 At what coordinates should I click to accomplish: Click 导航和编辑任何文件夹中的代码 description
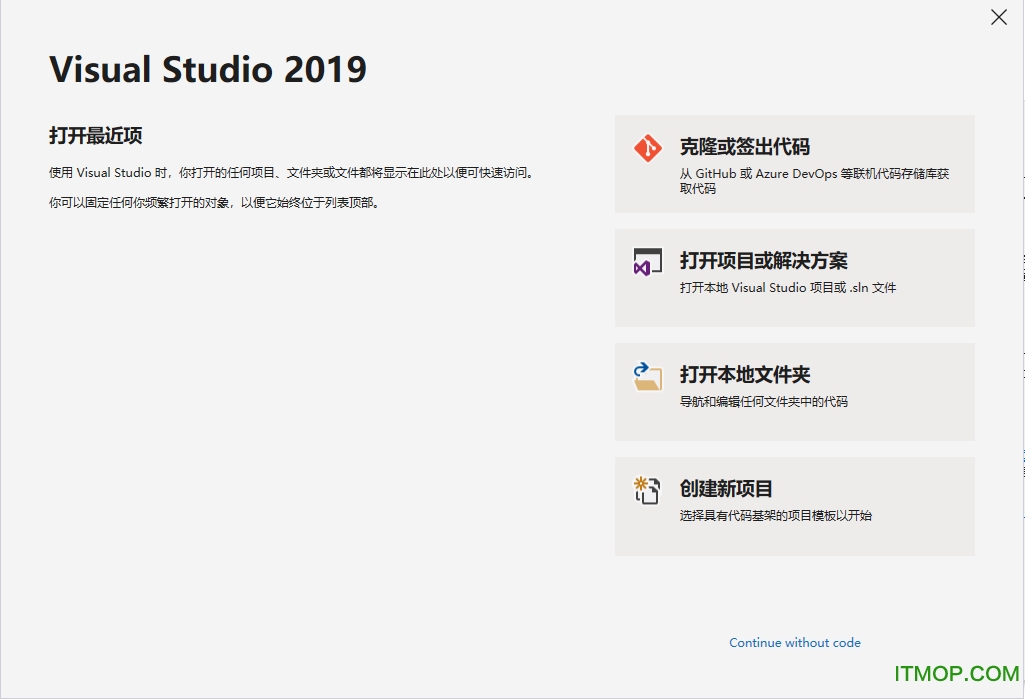[764, 401]
